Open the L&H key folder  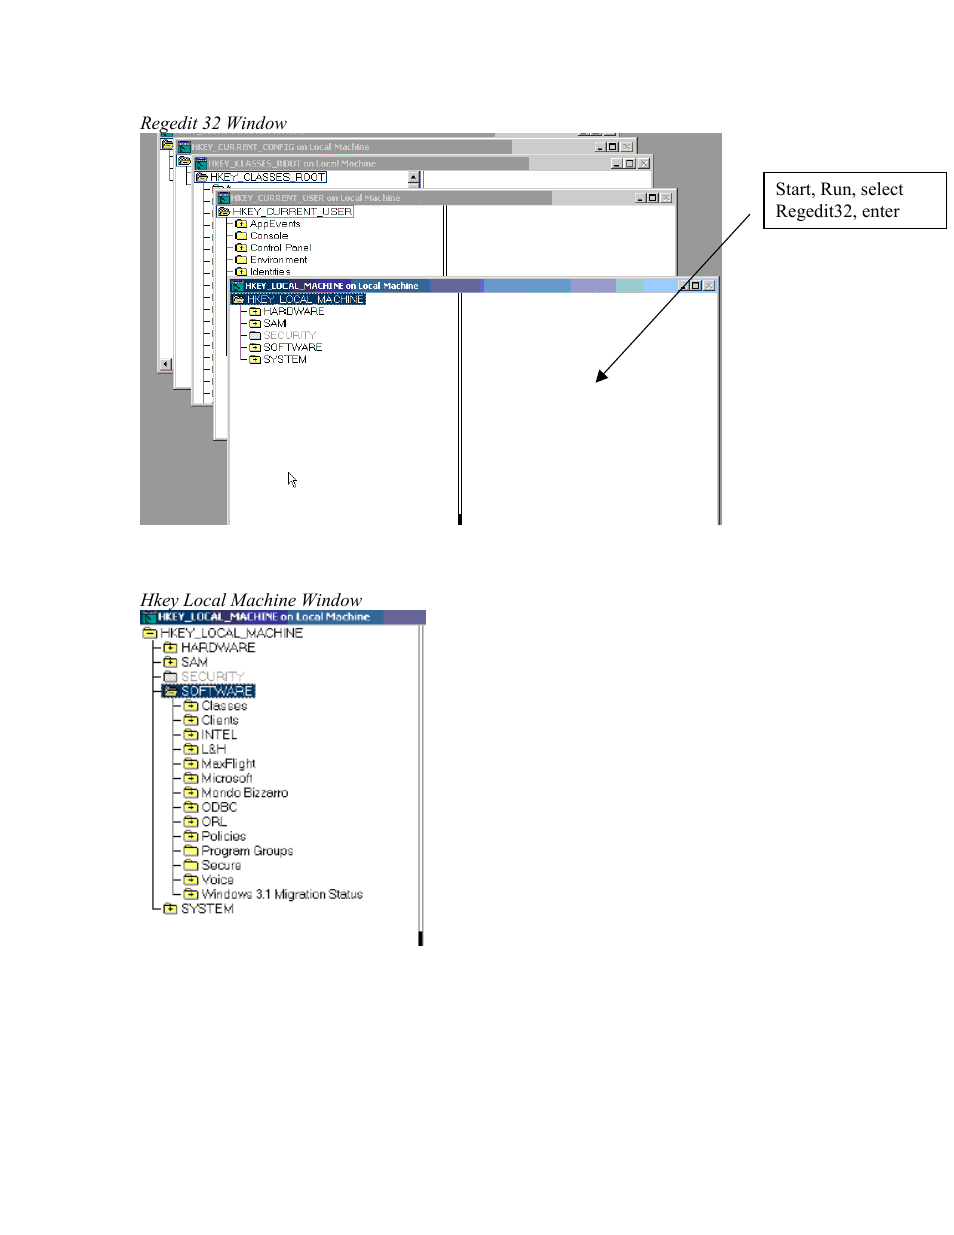[191, 749]
